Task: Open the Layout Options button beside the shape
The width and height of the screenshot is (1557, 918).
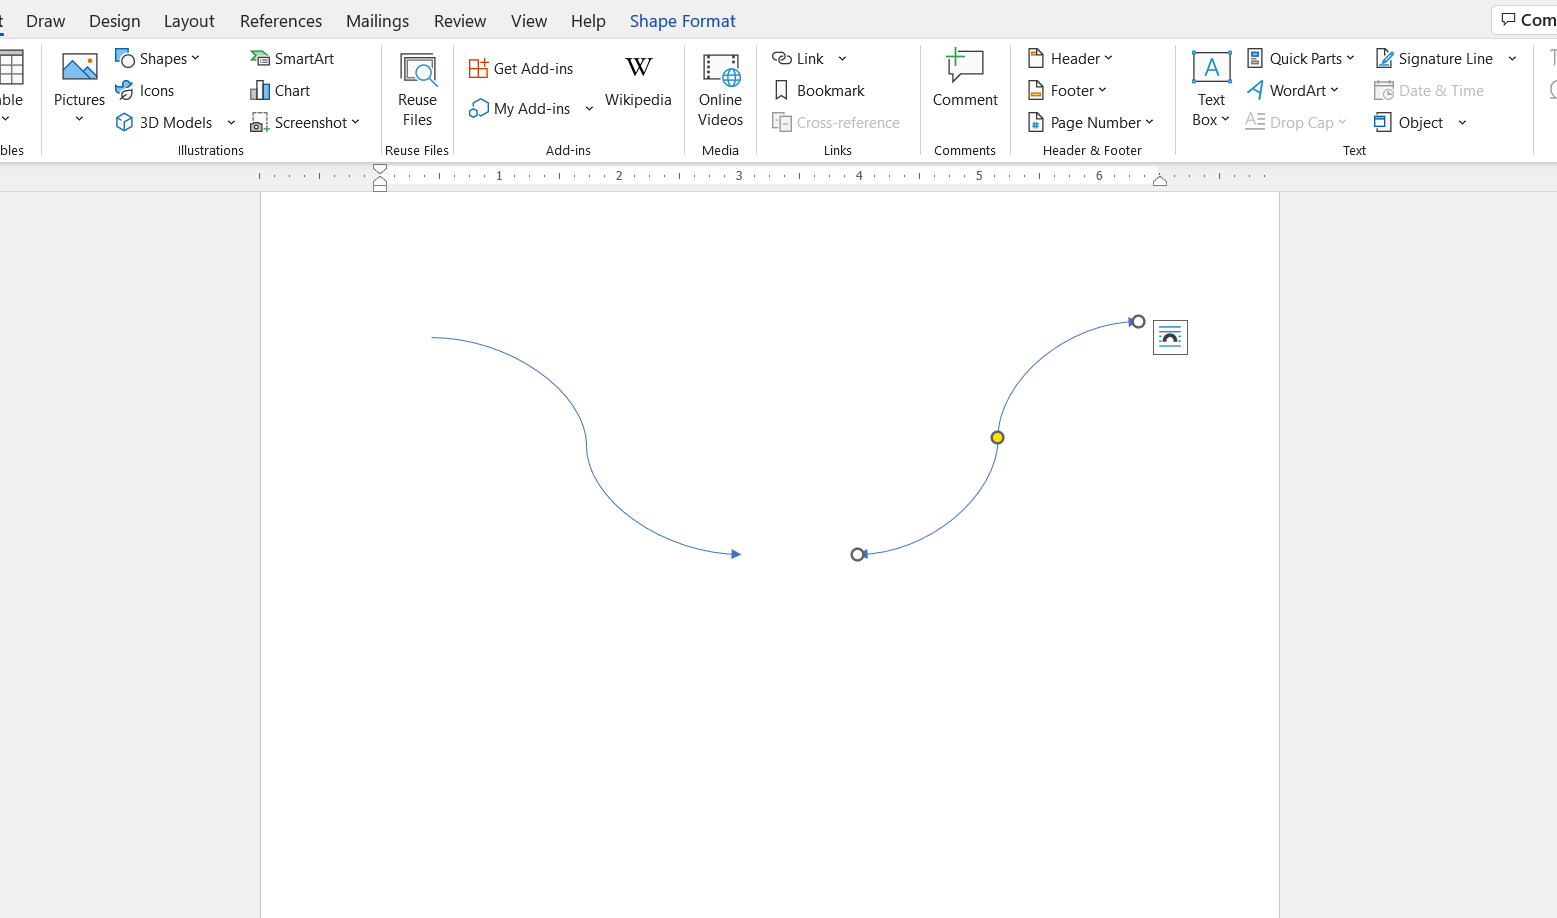Action: [x=1170, y=337]
